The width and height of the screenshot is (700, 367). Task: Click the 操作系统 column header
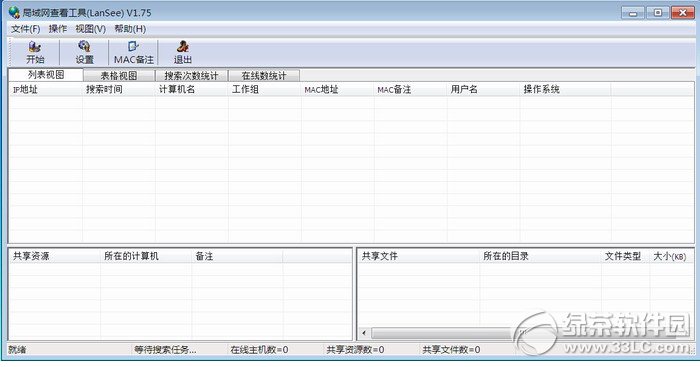point(565,89)
